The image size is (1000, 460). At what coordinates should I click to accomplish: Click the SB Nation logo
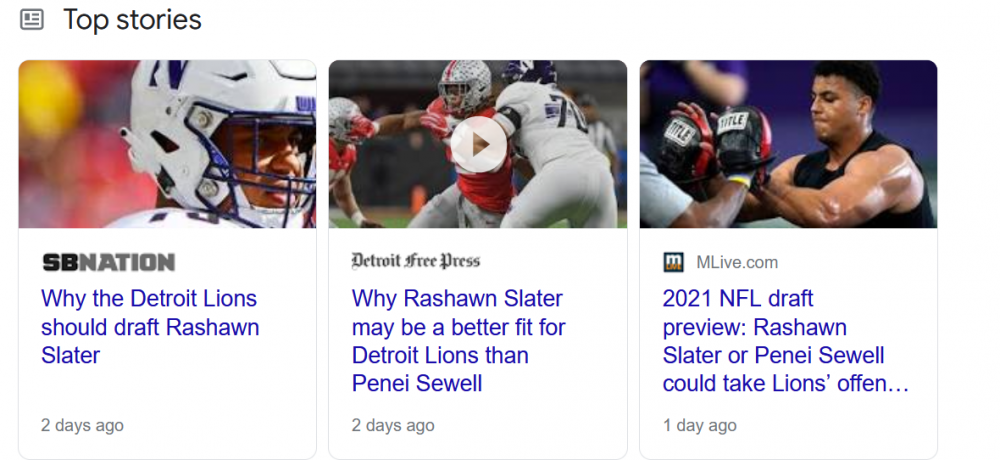[x=108, y=262]
